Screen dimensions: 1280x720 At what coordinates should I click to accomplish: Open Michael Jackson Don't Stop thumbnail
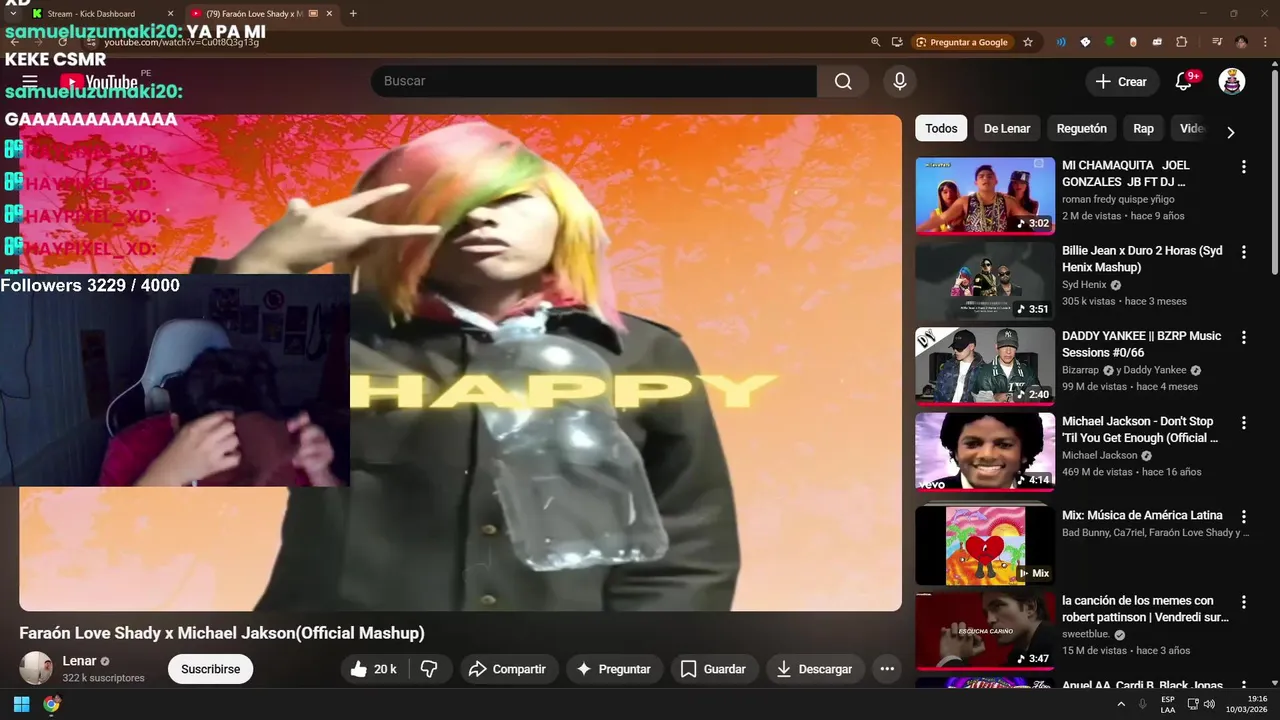coord(985,451)
